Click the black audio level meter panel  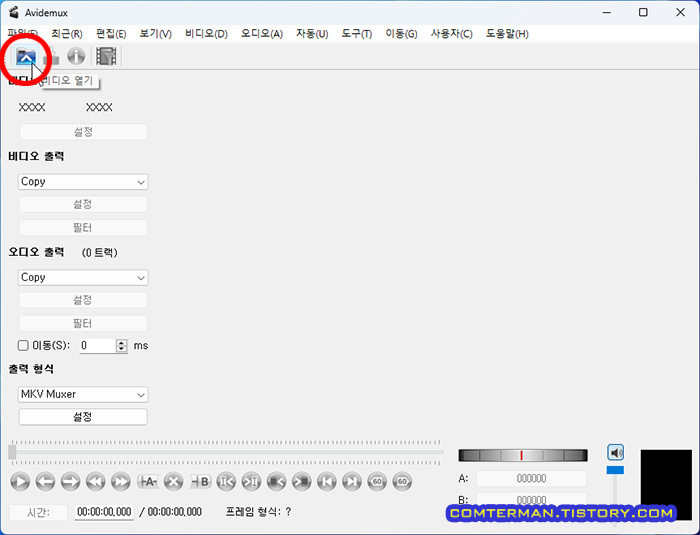pyautogui.click(x=666, y=485)
